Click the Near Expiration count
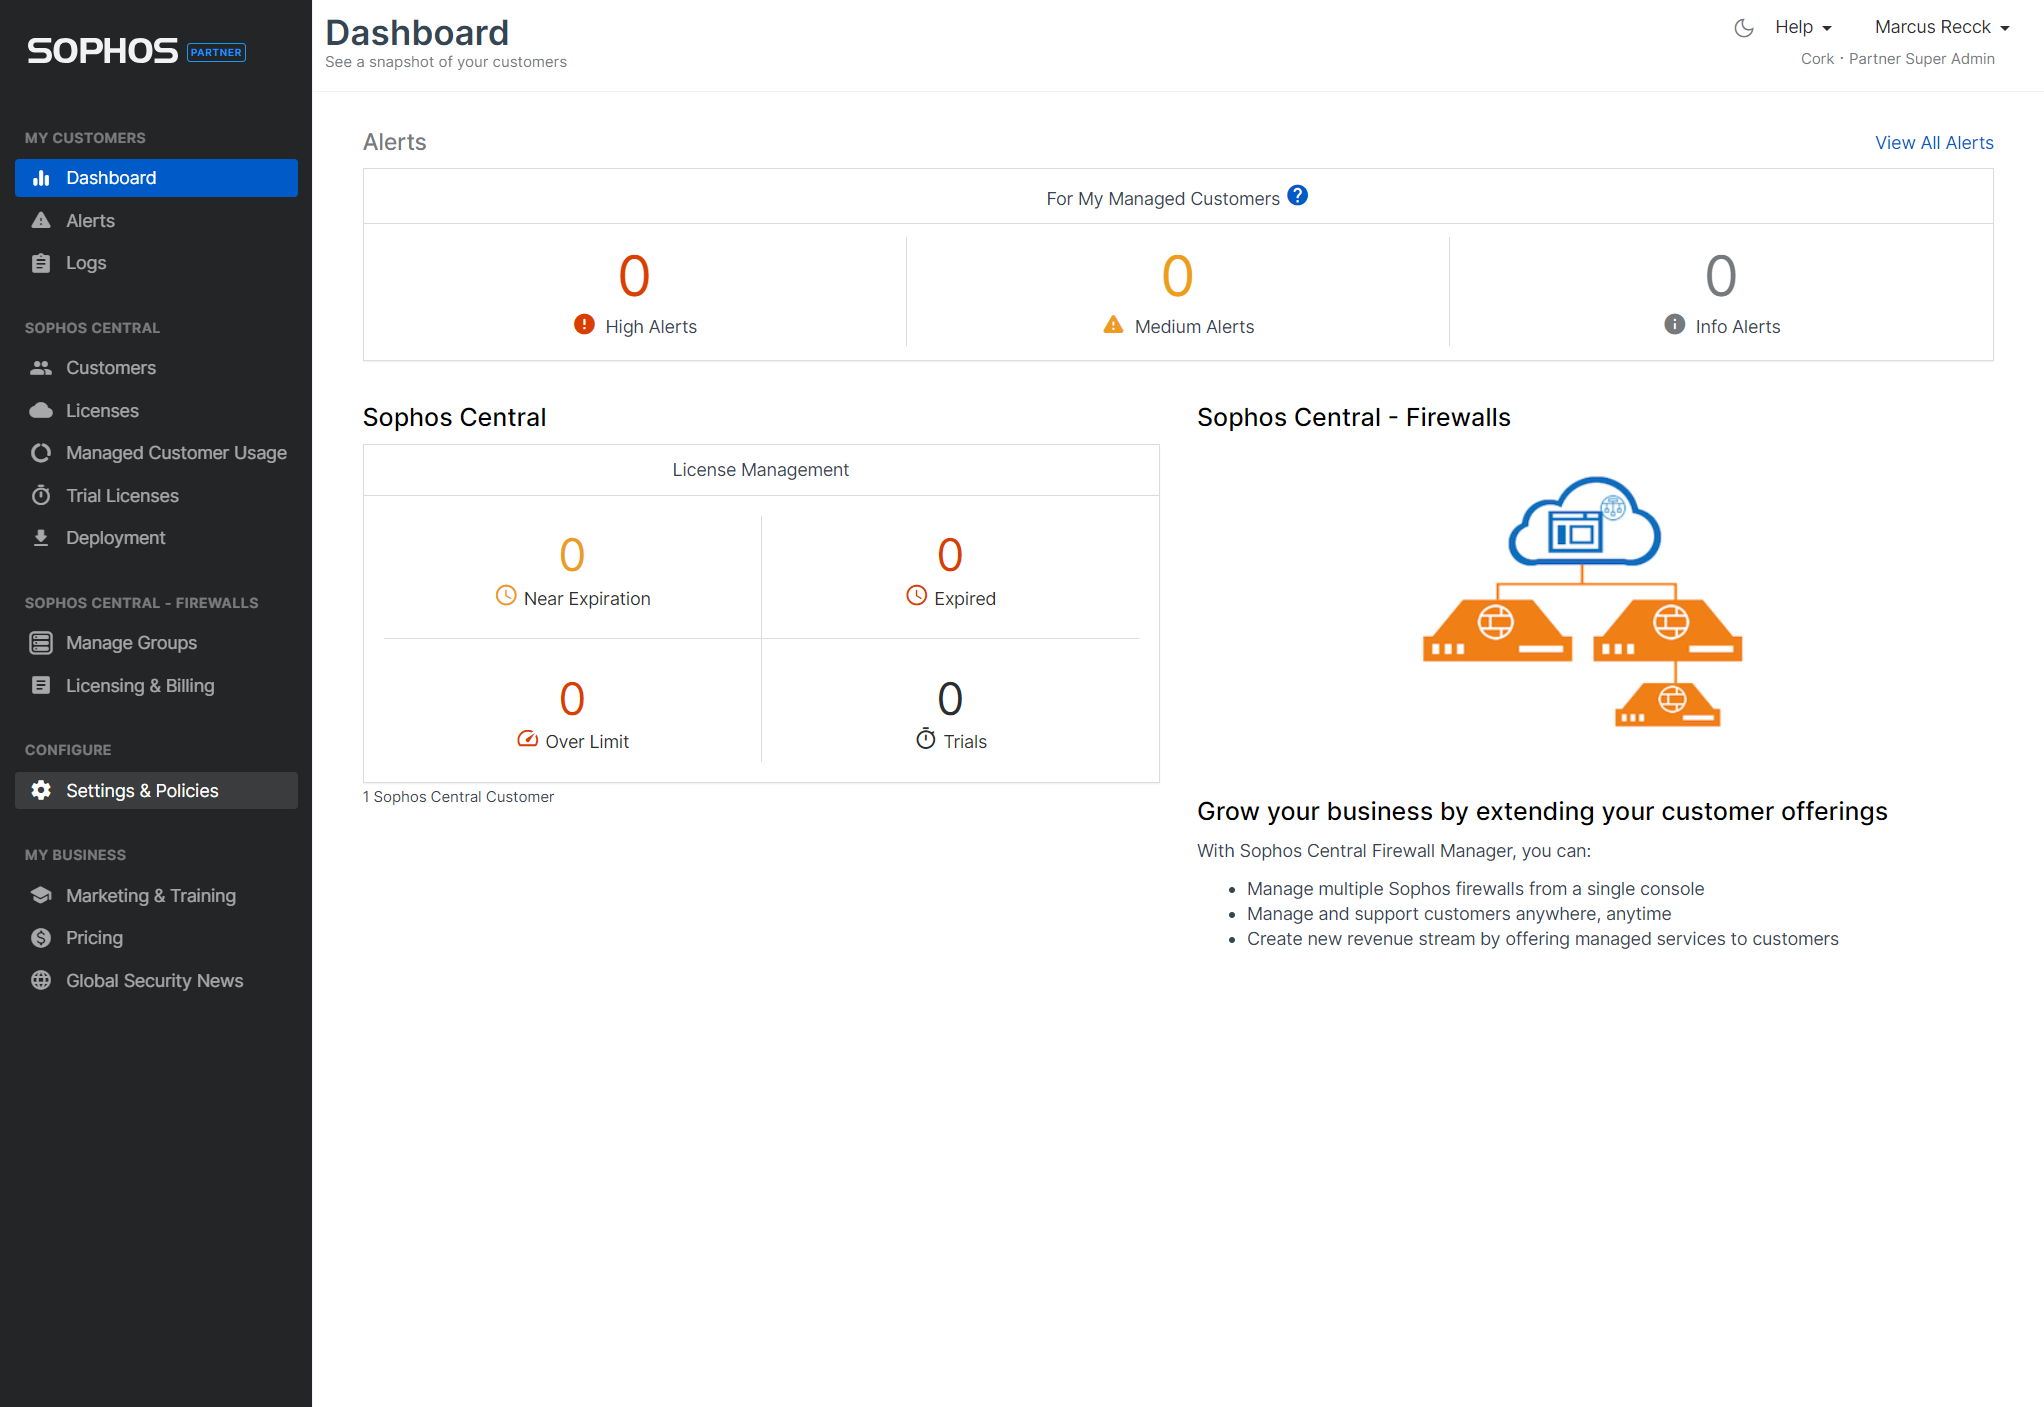This screenshot has width=2044, height=1407. click(x=572, y=555)
